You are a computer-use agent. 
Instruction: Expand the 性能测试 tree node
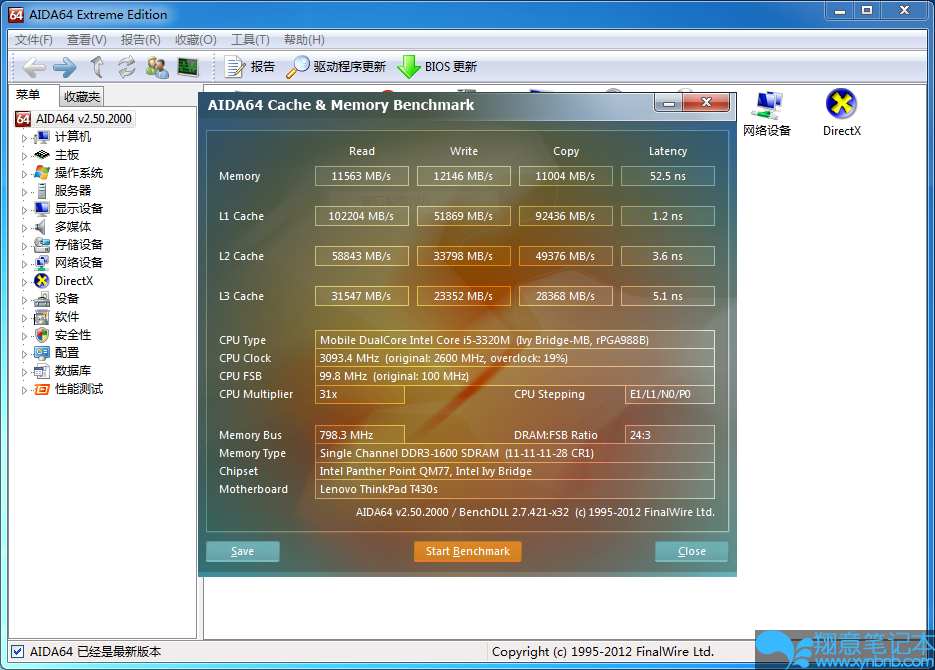tap(24, 390)
